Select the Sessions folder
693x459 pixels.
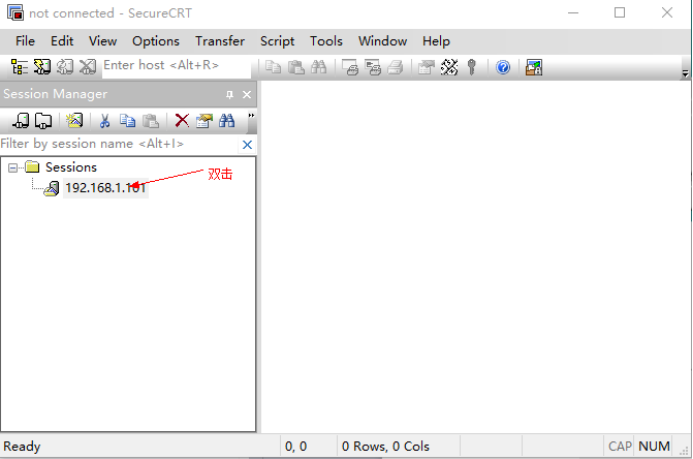tap(71, 167)
